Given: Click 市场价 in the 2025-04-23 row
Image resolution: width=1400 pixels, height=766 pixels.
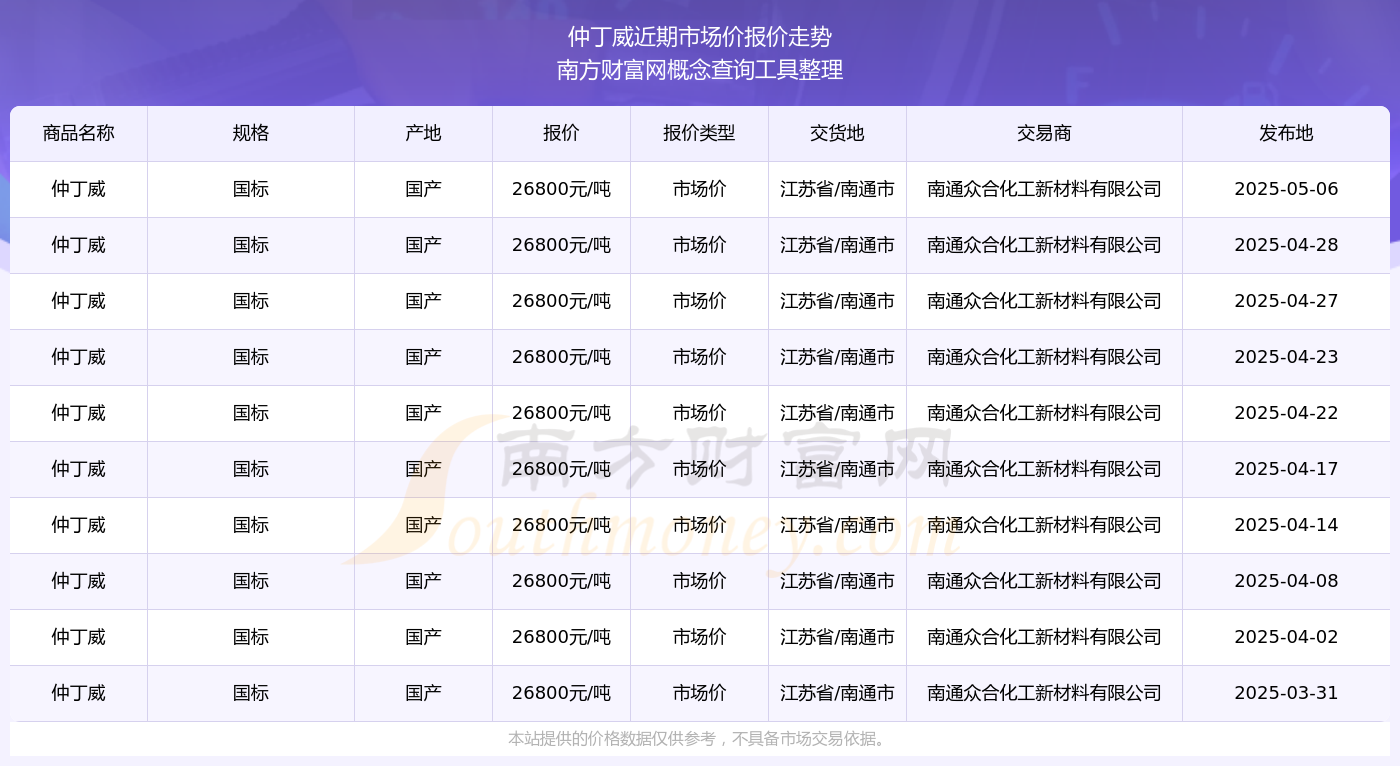Looking at the screenshot, I should point(699,357).
